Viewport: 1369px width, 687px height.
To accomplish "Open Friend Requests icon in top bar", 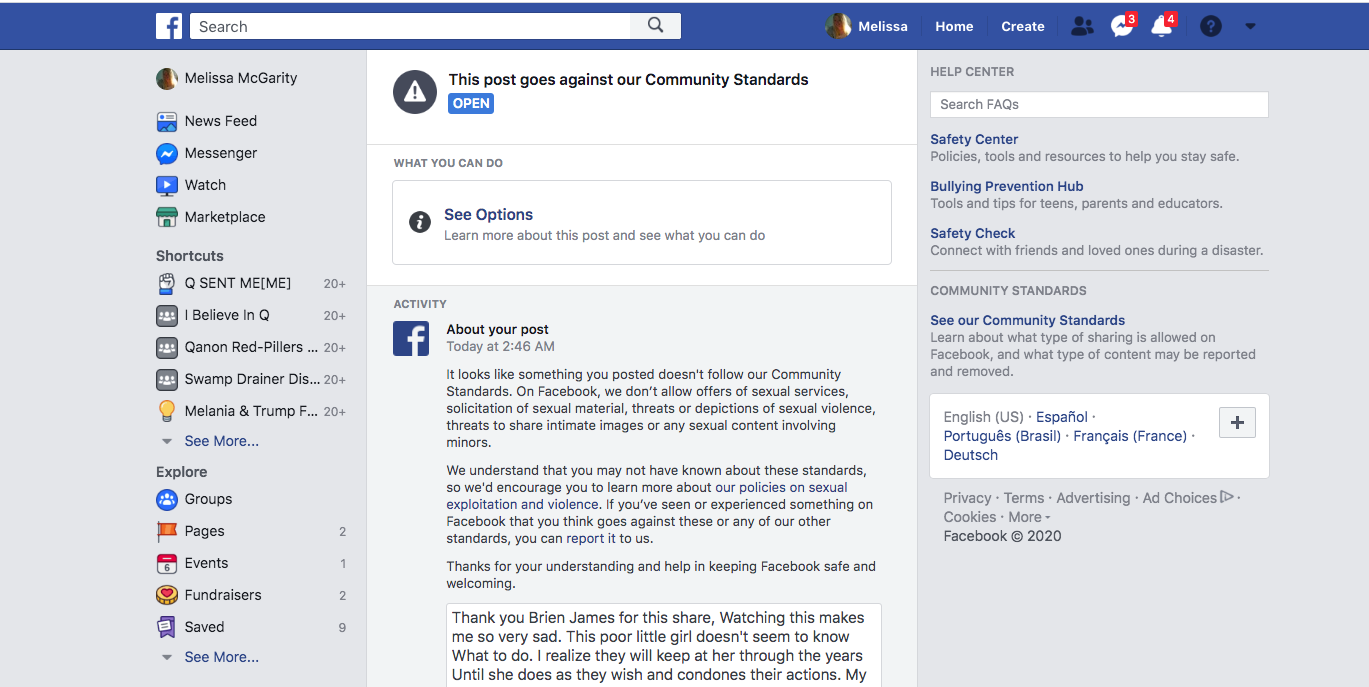I will coord(1082,27).
